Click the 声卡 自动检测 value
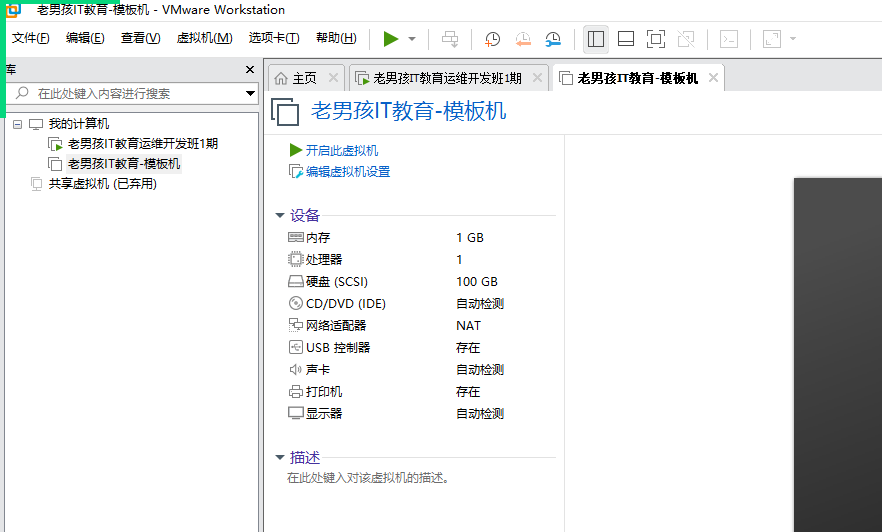The image size is (882, 532). click(x=480, y=369)
